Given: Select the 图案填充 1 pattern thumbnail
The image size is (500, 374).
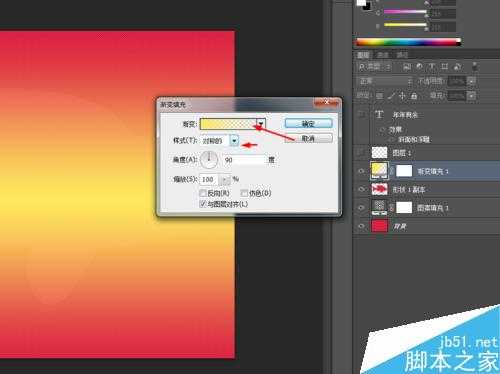Looking at the screenshot, I should point(379,207).
